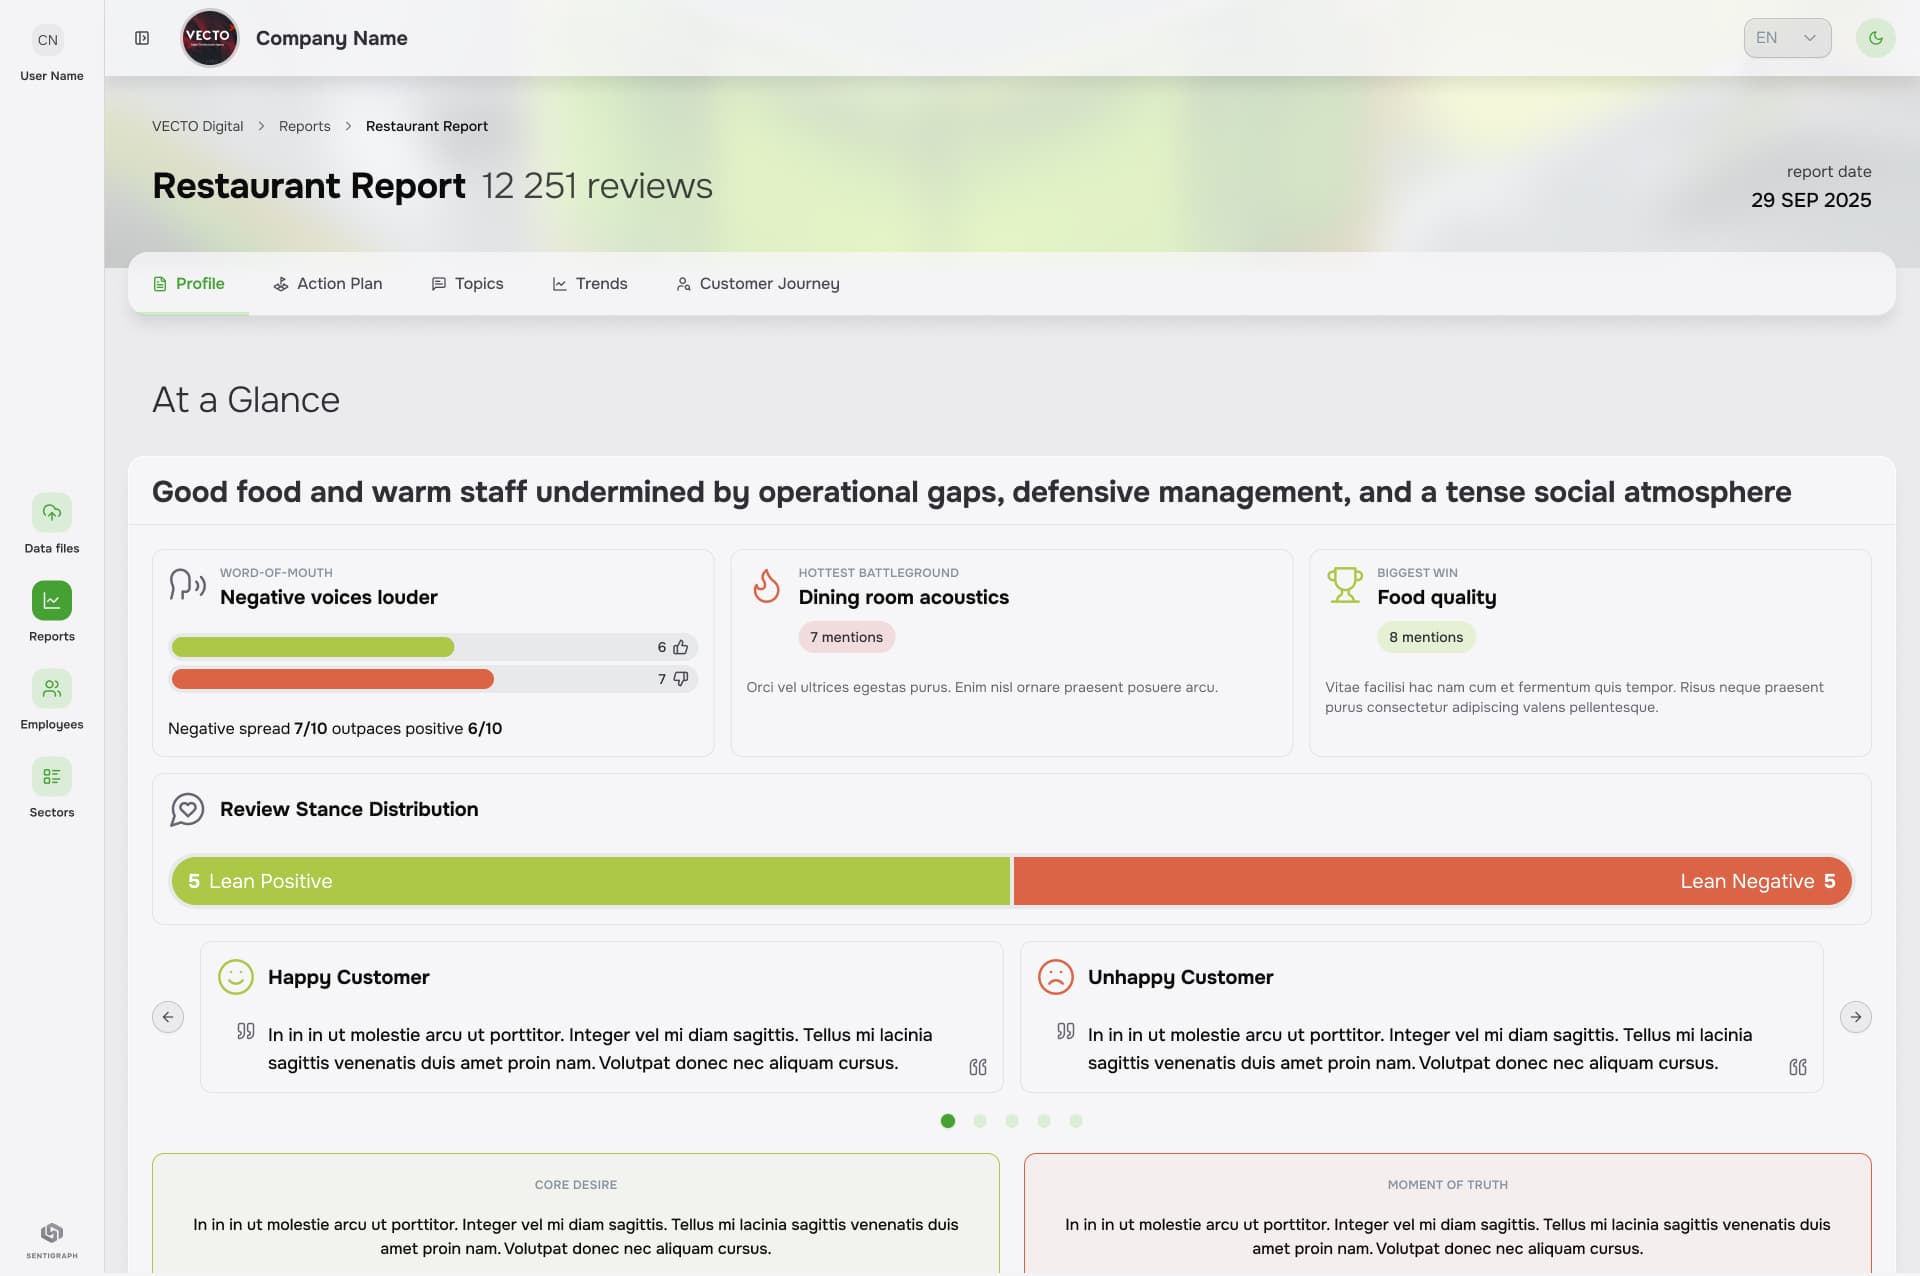Image resolution: width=1920 pixels, height=1276 pixels.
Task: Go to next customer quote arrow
Action: (x=1855, y=1017)
